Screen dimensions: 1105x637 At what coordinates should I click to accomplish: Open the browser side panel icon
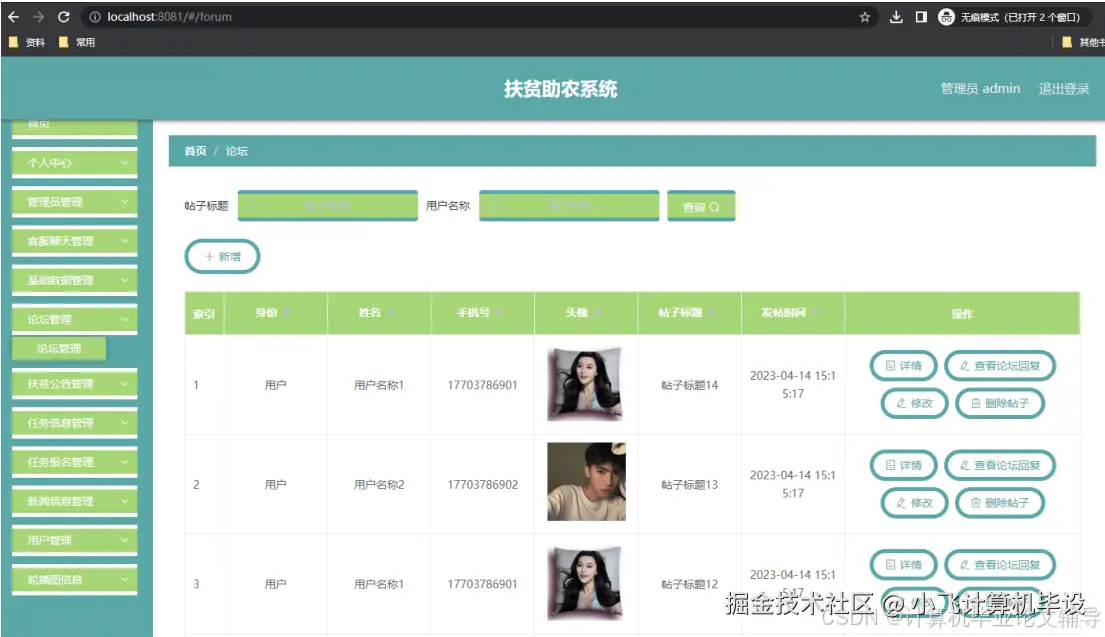[921, 17]
